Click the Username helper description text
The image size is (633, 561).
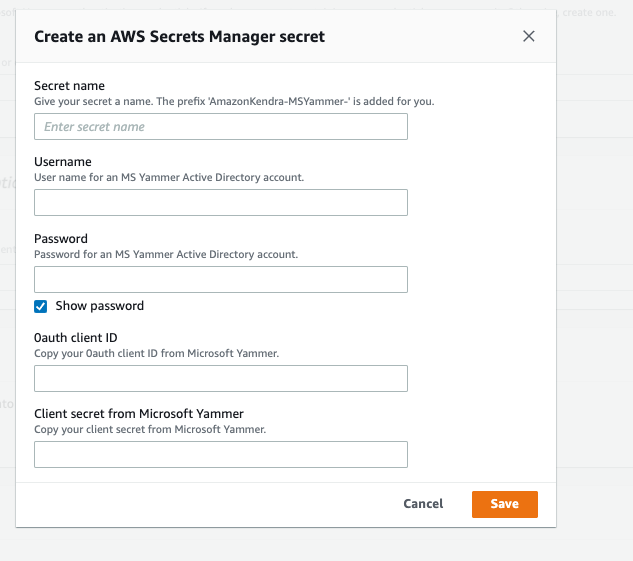[169, 177]
